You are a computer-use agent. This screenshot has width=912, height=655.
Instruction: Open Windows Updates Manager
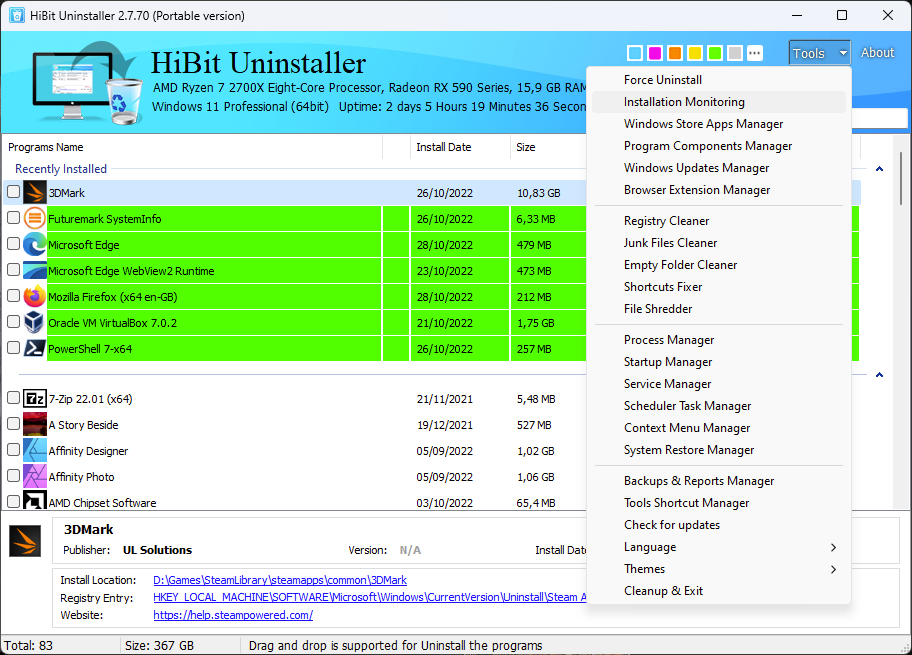(719, 168)
